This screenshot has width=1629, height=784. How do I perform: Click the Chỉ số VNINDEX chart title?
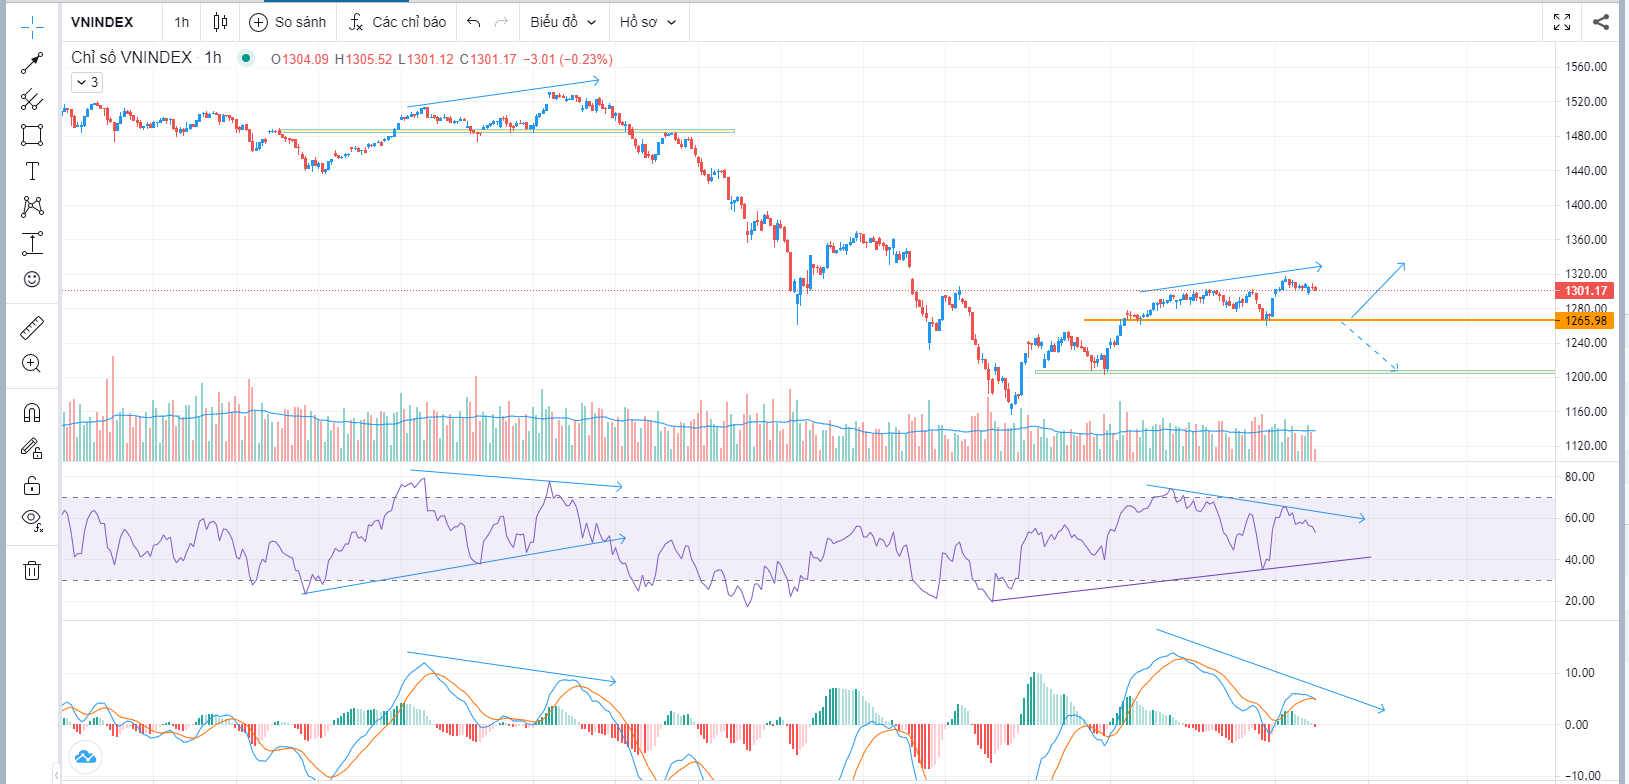(x=131, y=58)
